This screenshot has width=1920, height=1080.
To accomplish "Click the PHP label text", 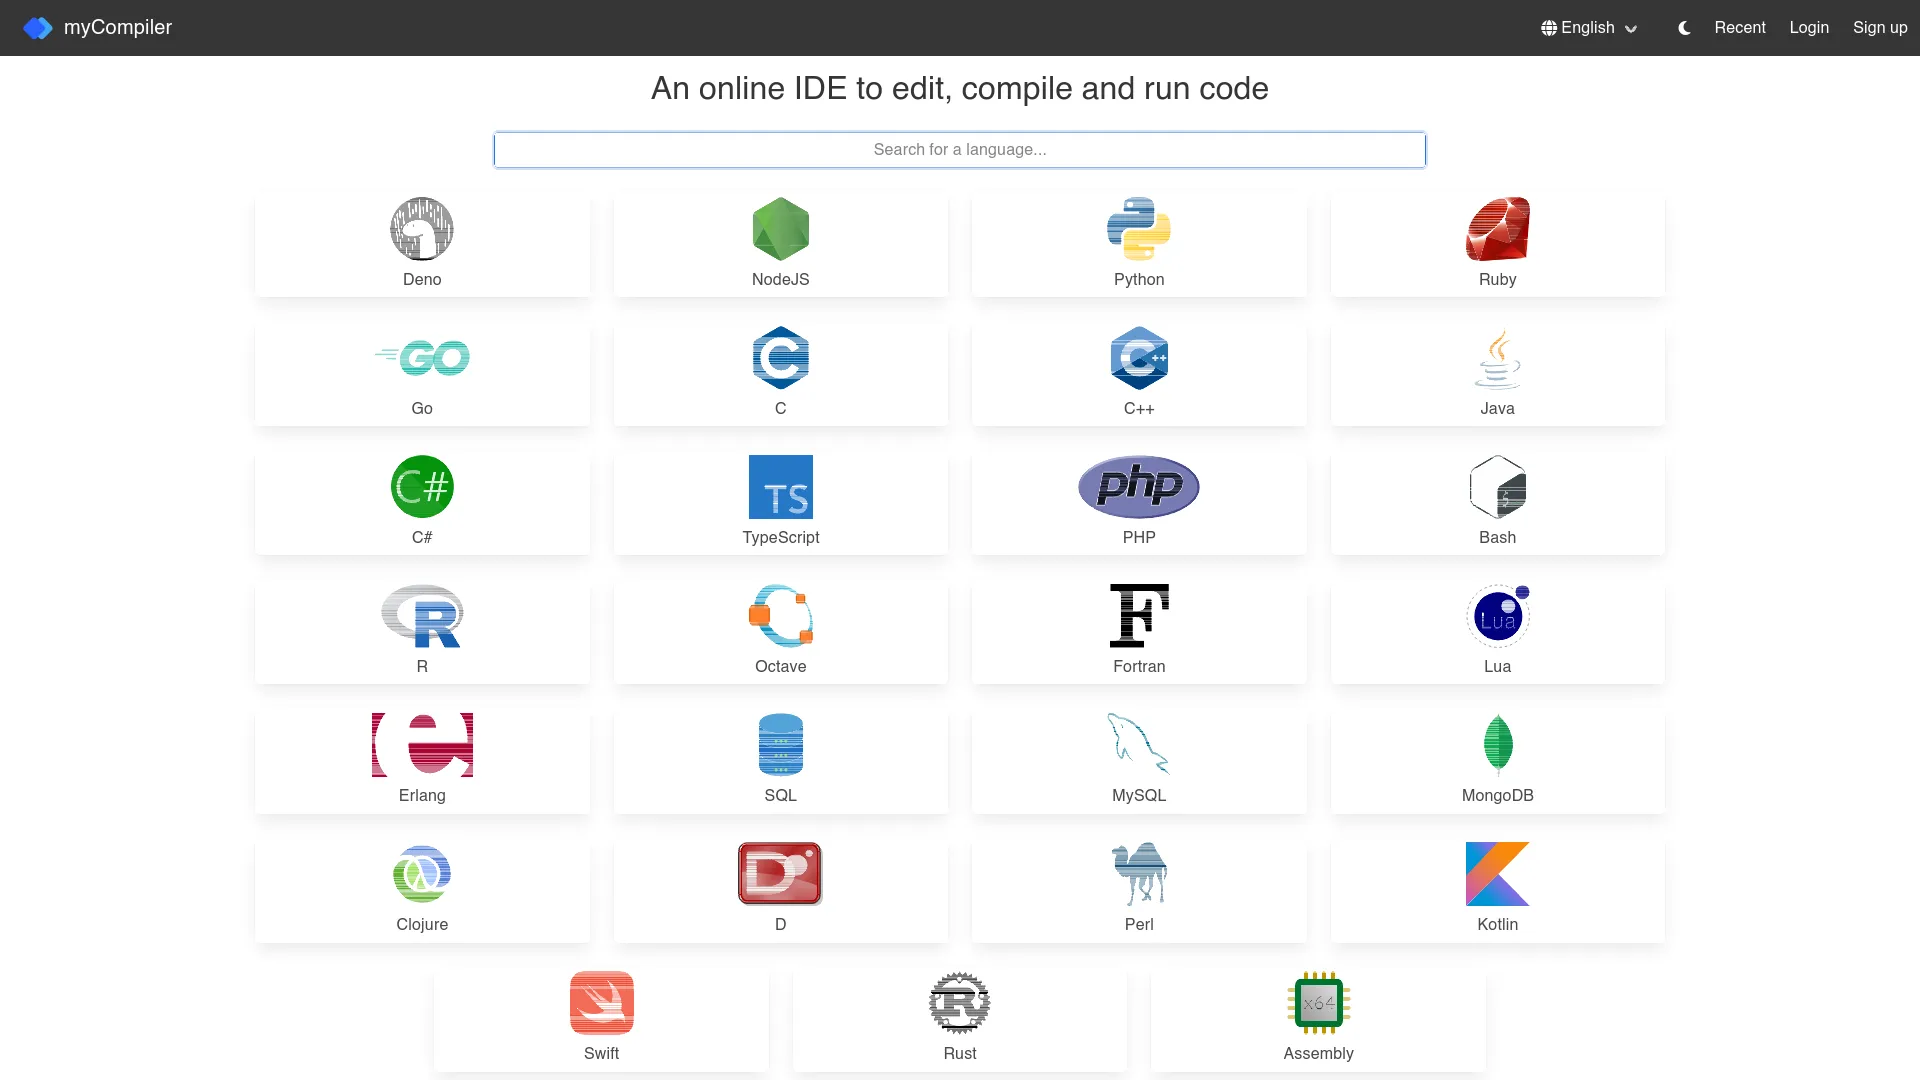I will coord(1139,538).
